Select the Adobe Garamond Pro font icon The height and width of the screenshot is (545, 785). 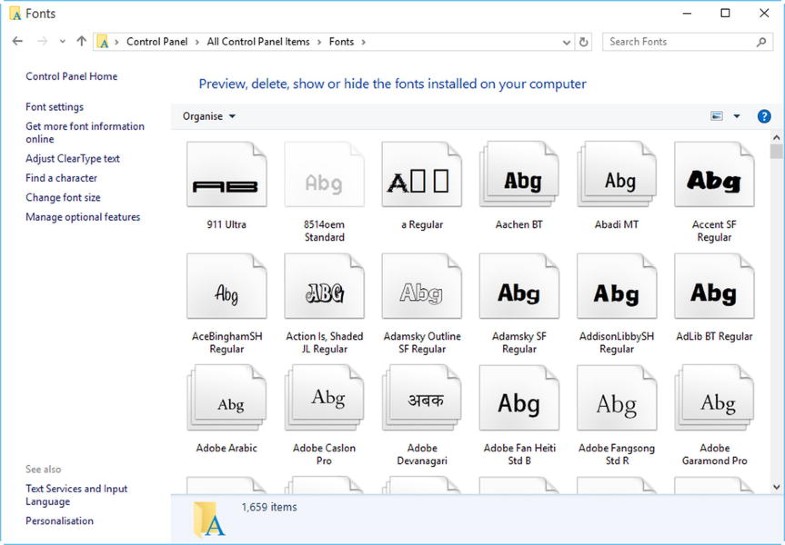pos(714,397)
